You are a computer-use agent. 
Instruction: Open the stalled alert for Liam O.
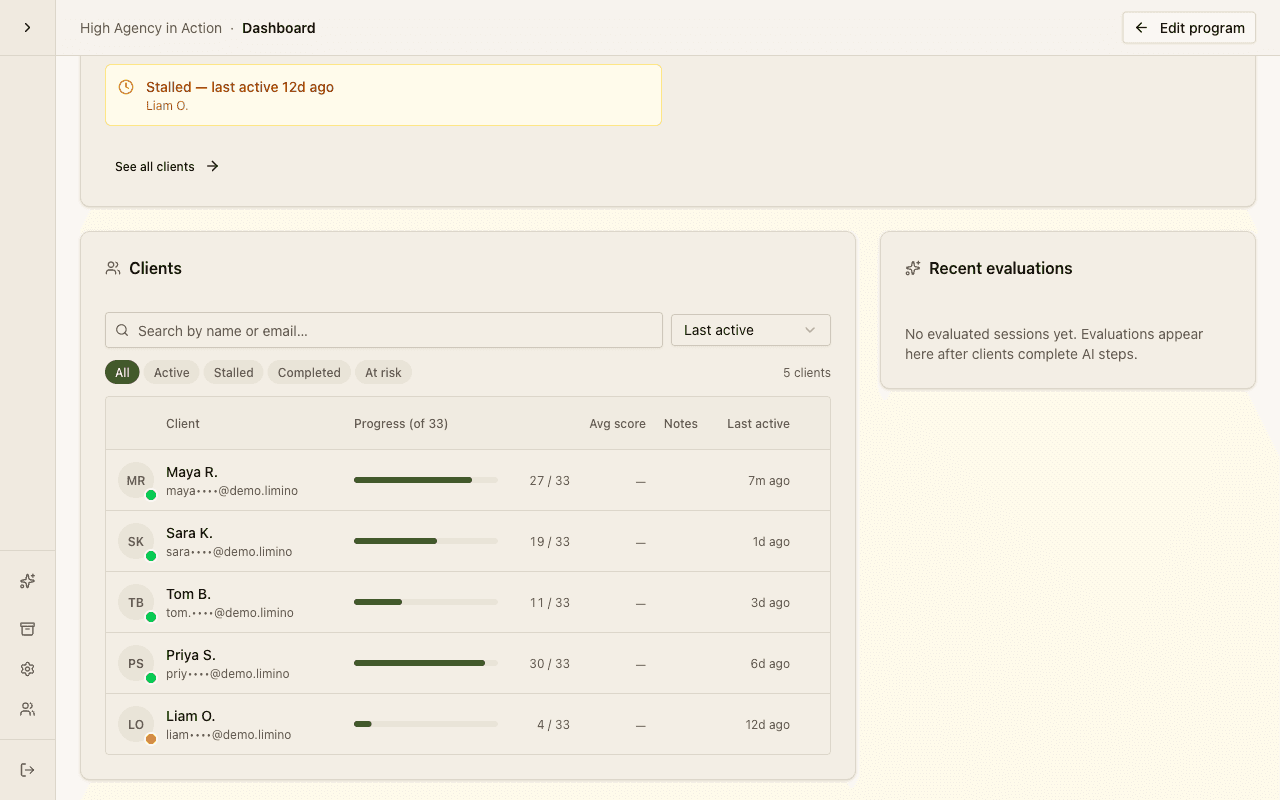click(x=383, y=95)
